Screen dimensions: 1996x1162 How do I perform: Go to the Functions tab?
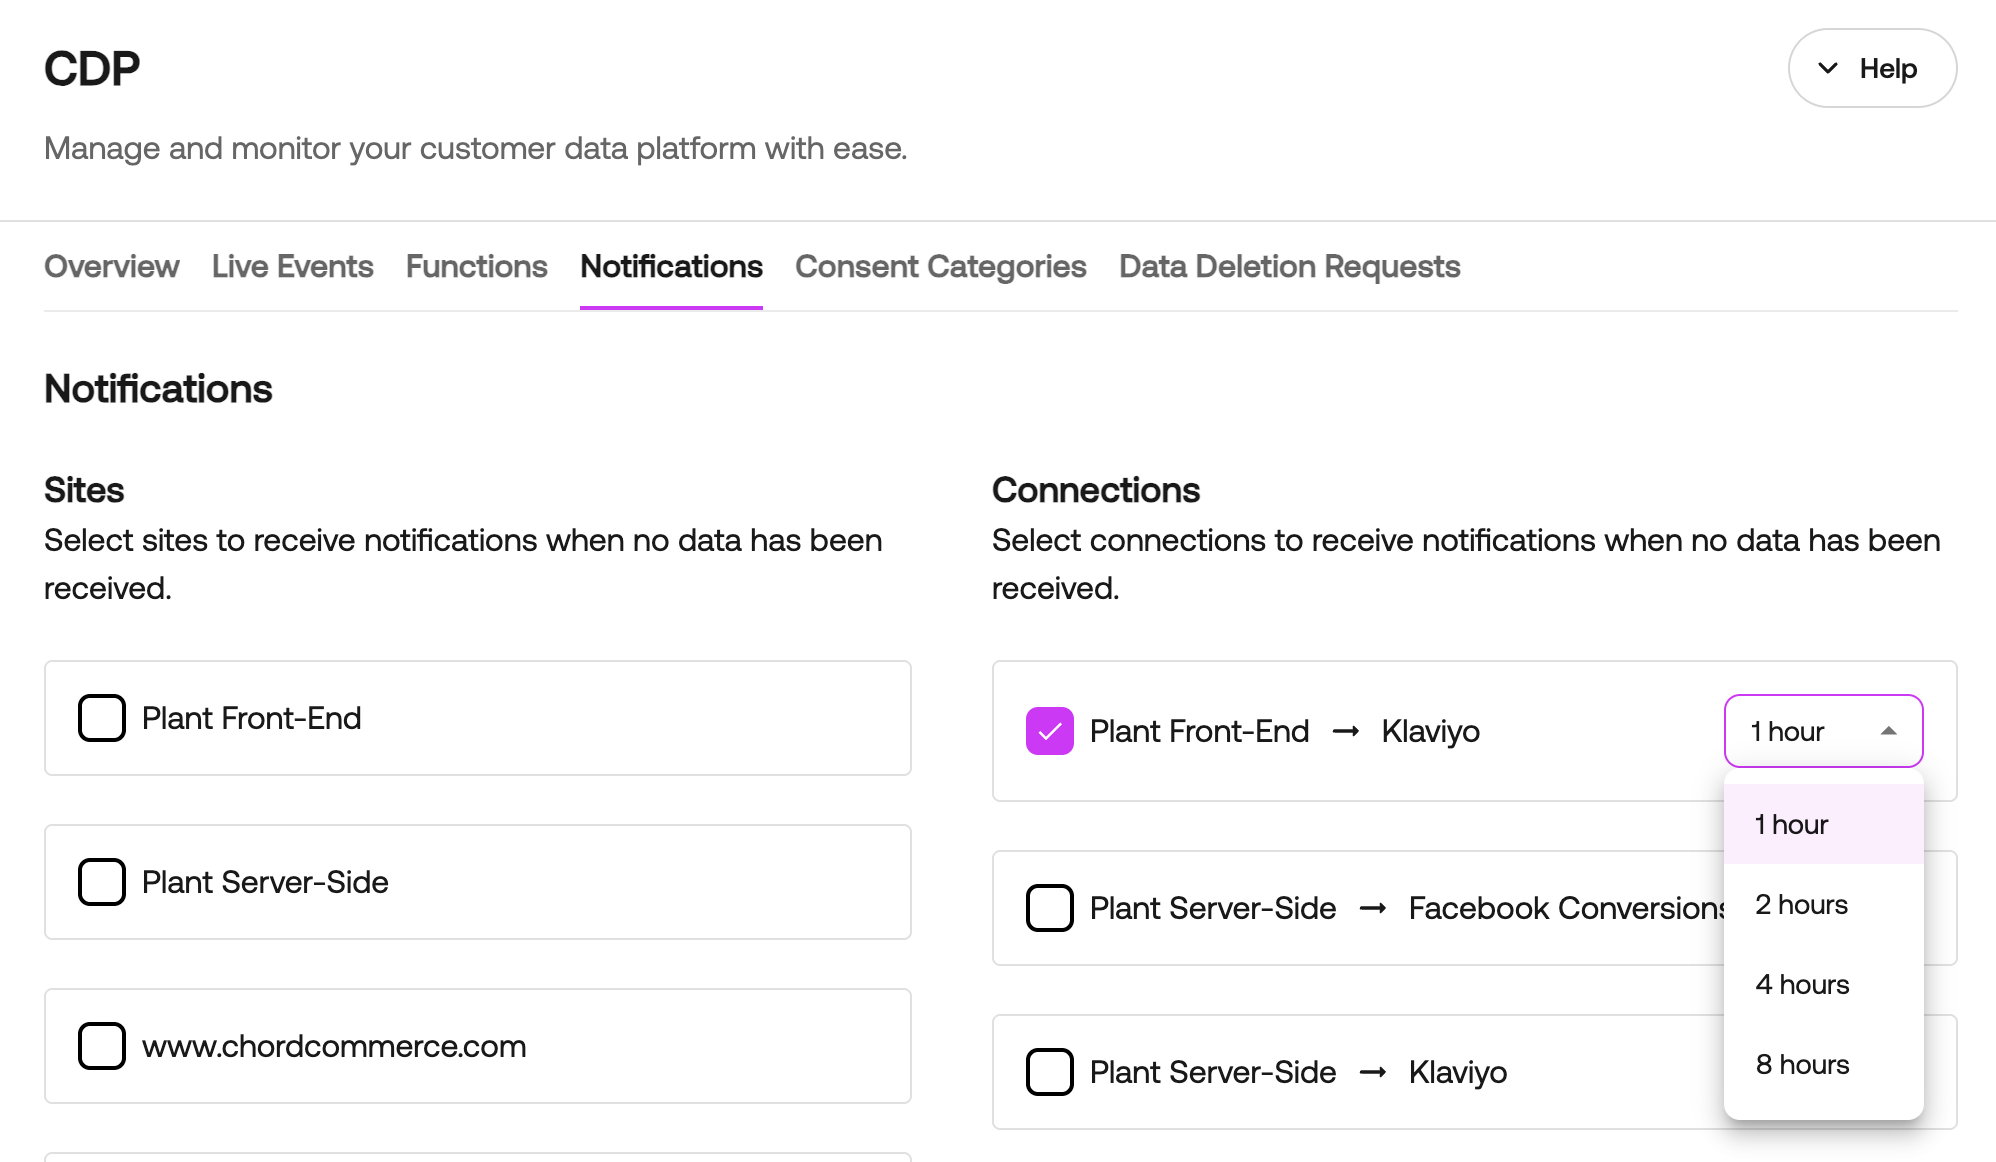(476, 266)
